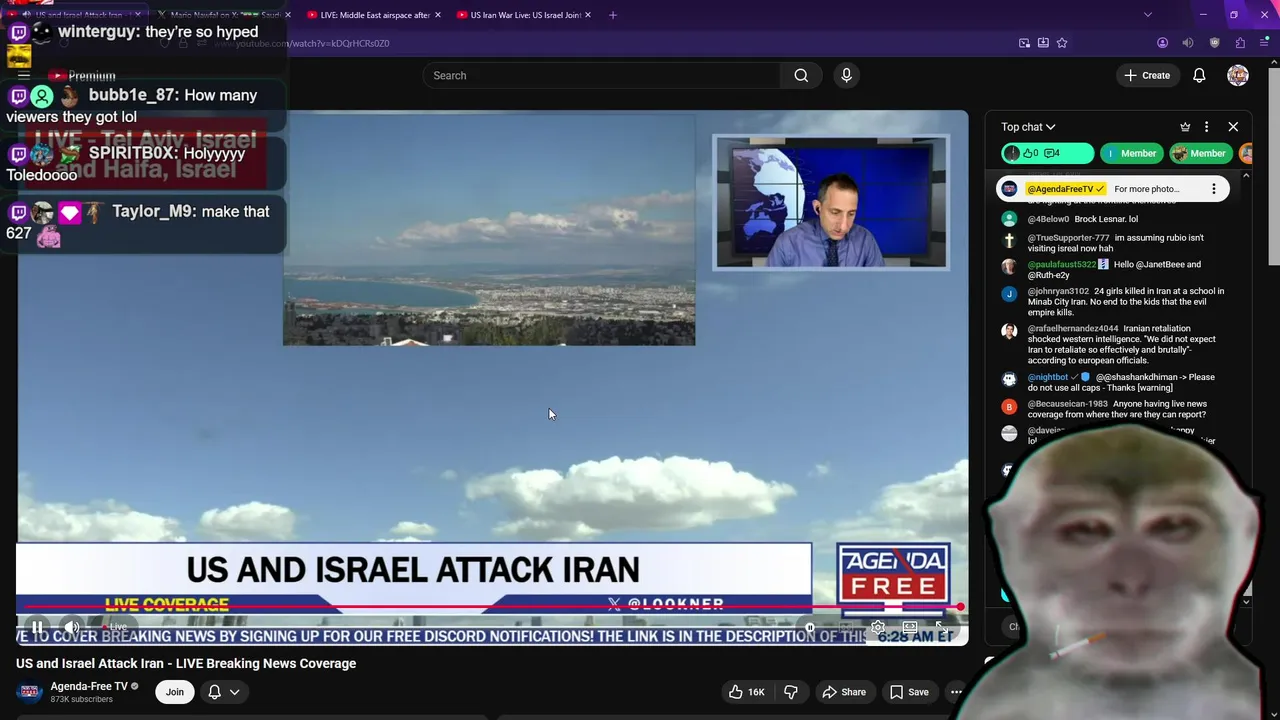Toggle autoplay switch in player controls
Image resolution: width=1280 pixels, height=720 pixels.
coord(810,628)
